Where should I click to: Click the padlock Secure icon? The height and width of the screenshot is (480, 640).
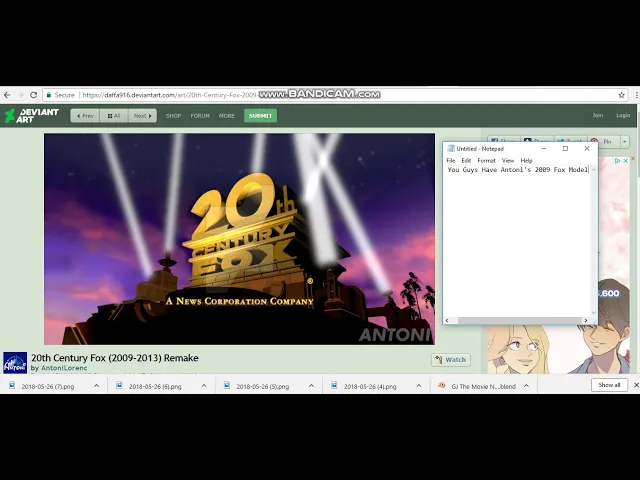(x=49, y=95)
